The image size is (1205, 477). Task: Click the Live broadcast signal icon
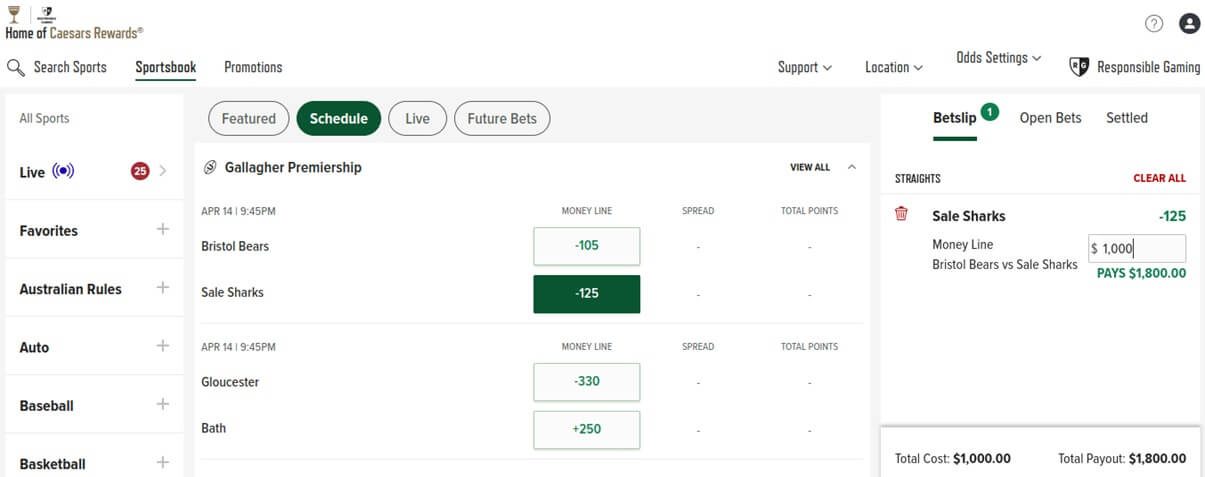[64, 172]
